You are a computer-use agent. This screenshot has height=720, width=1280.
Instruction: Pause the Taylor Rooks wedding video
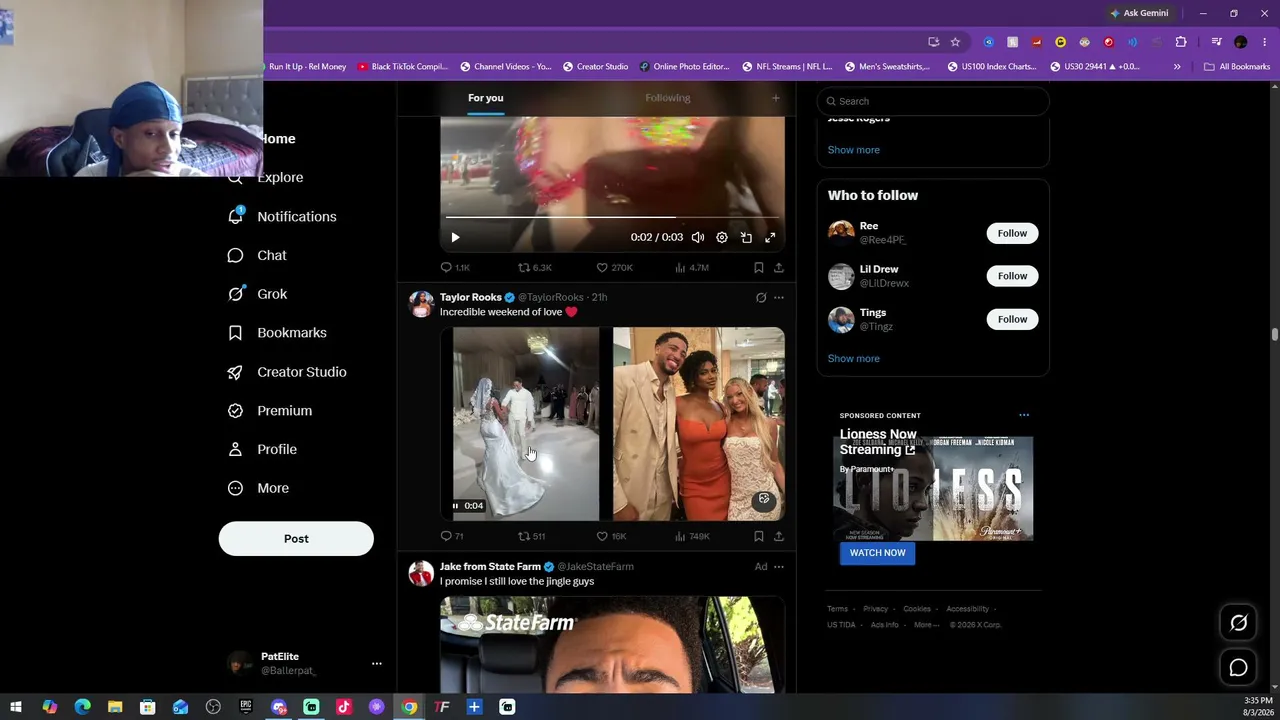(455, 506)
